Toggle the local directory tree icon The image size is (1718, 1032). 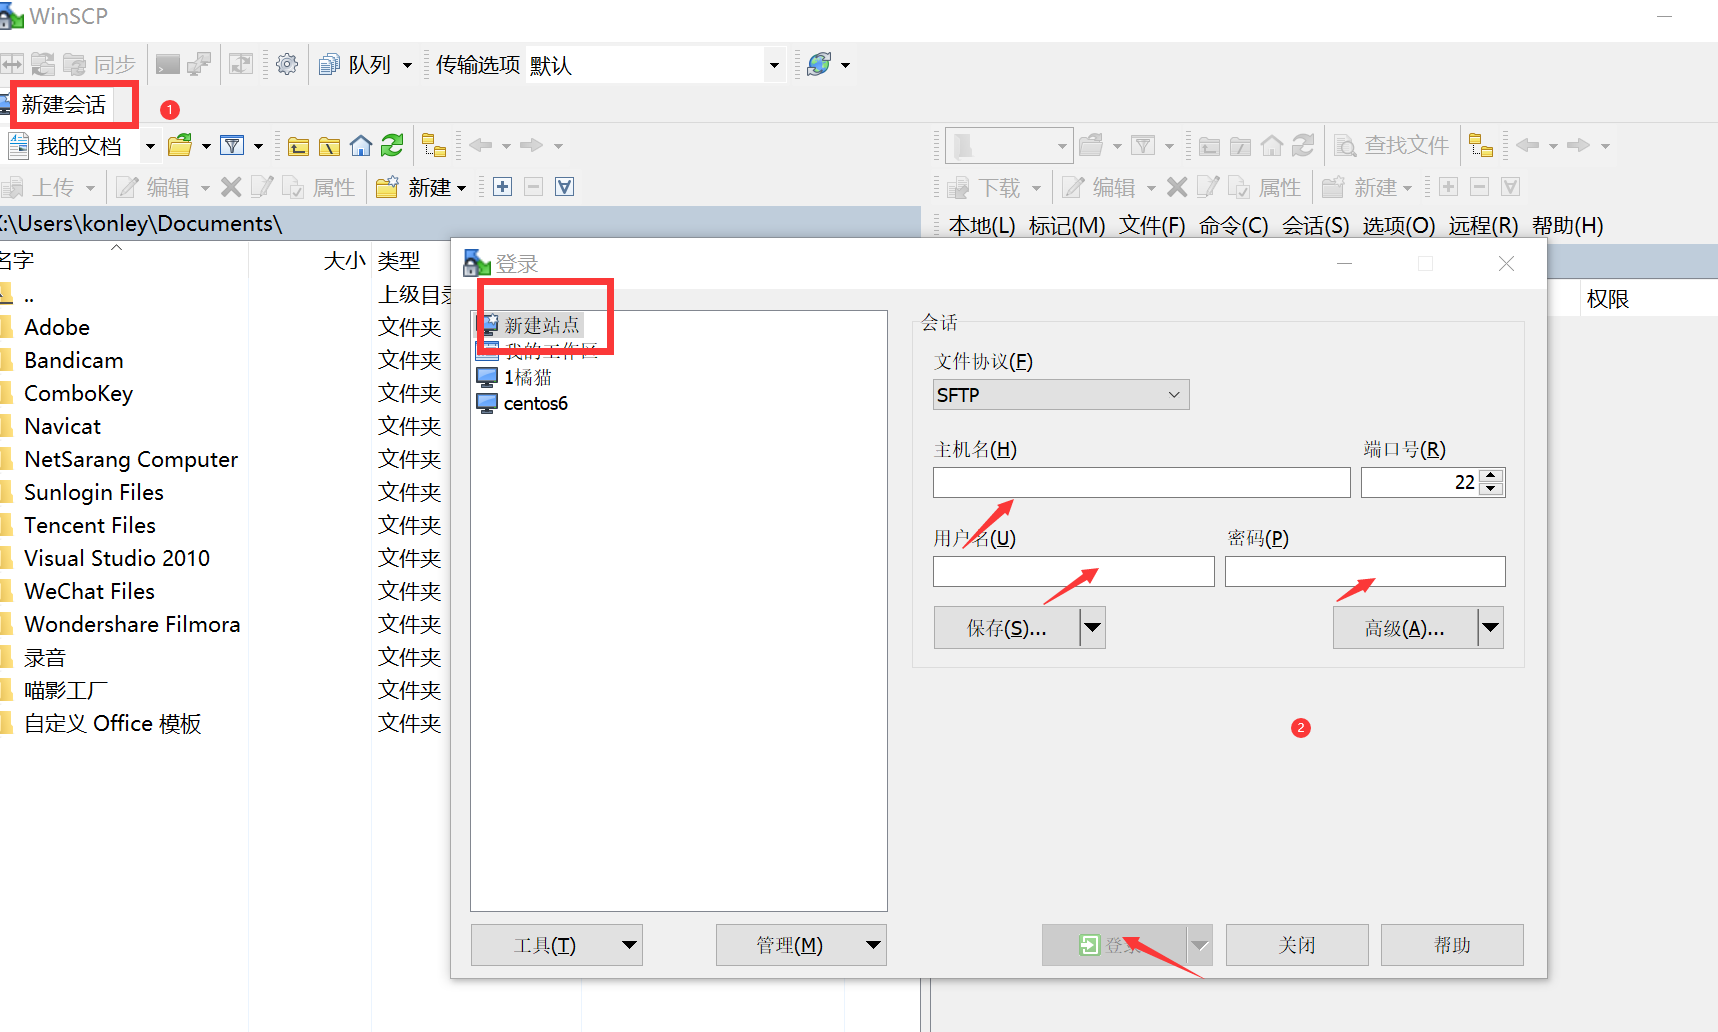(x=433, y=146)
